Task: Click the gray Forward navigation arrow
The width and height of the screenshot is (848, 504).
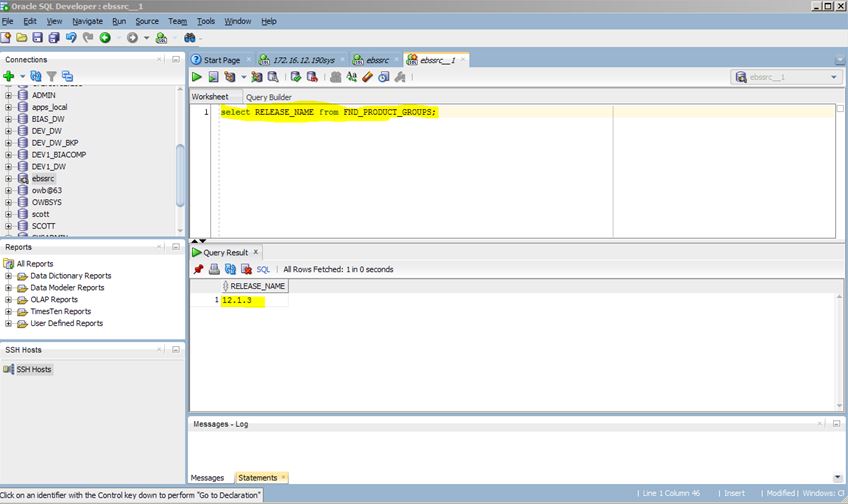Action: pos(132,37)
